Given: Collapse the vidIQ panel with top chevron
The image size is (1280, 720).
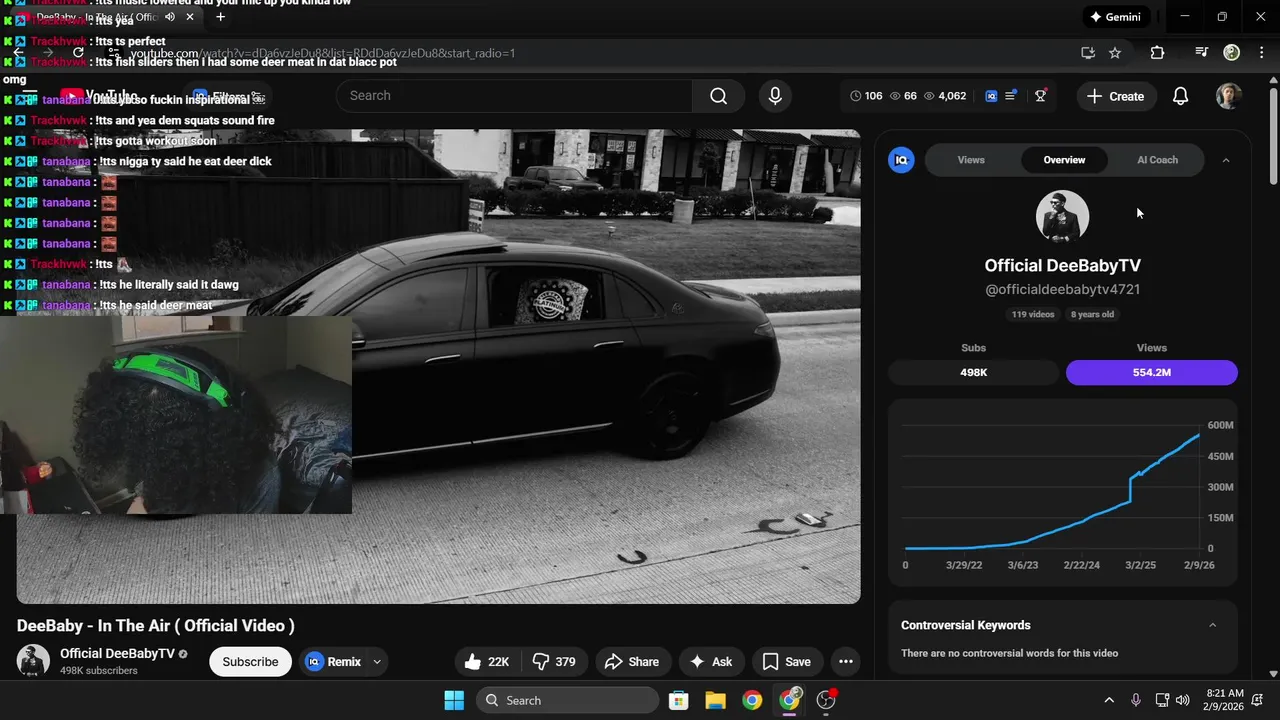Looking at the screenshot, I should 1226,160.
